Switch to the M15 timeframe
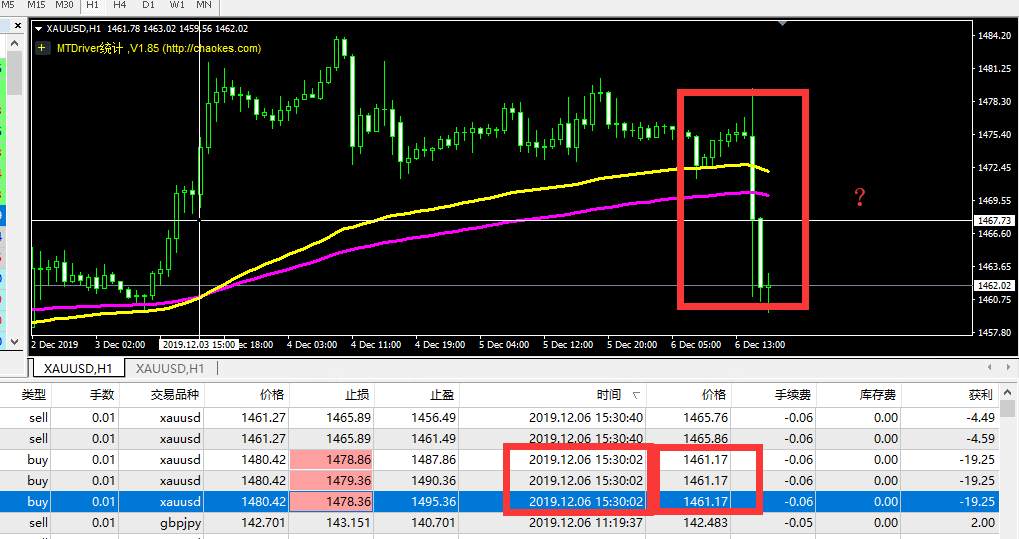Viewport: 1019px width, 539px height. [36, 5]
